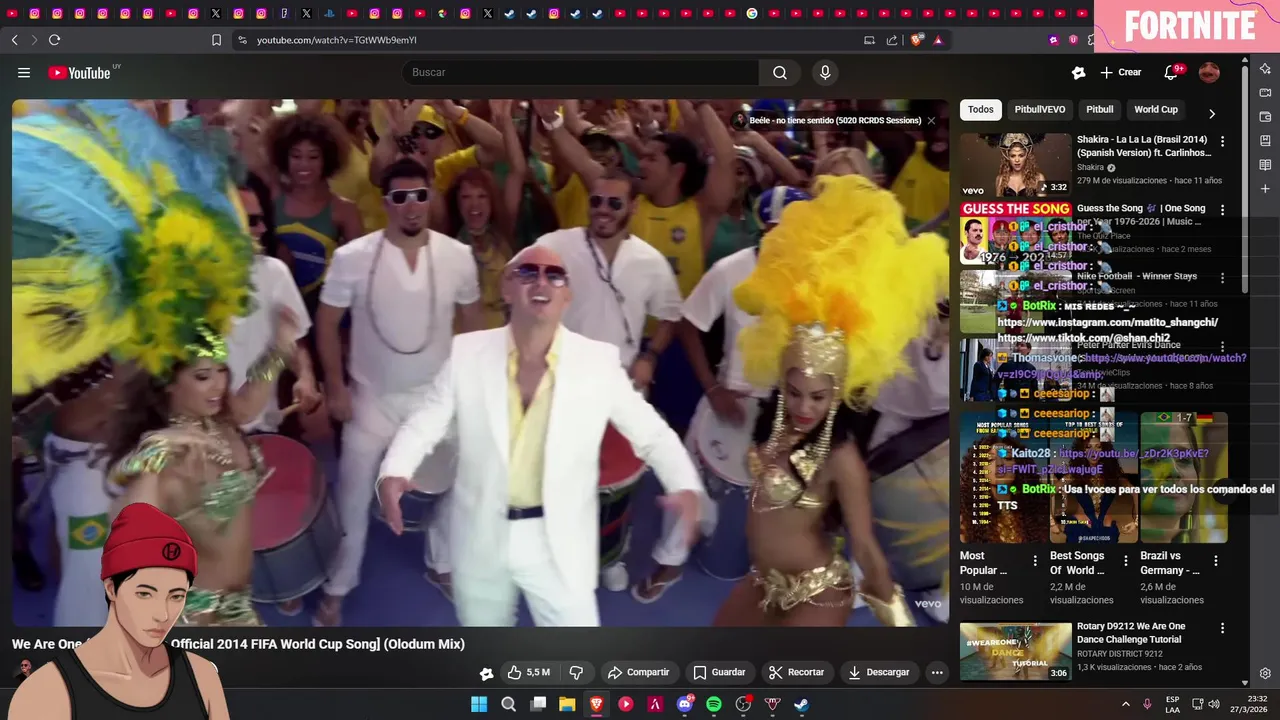This screenshot has height=720, width=1280.
Task: Click the Crear create button
Action: [x=1121, y=72]
